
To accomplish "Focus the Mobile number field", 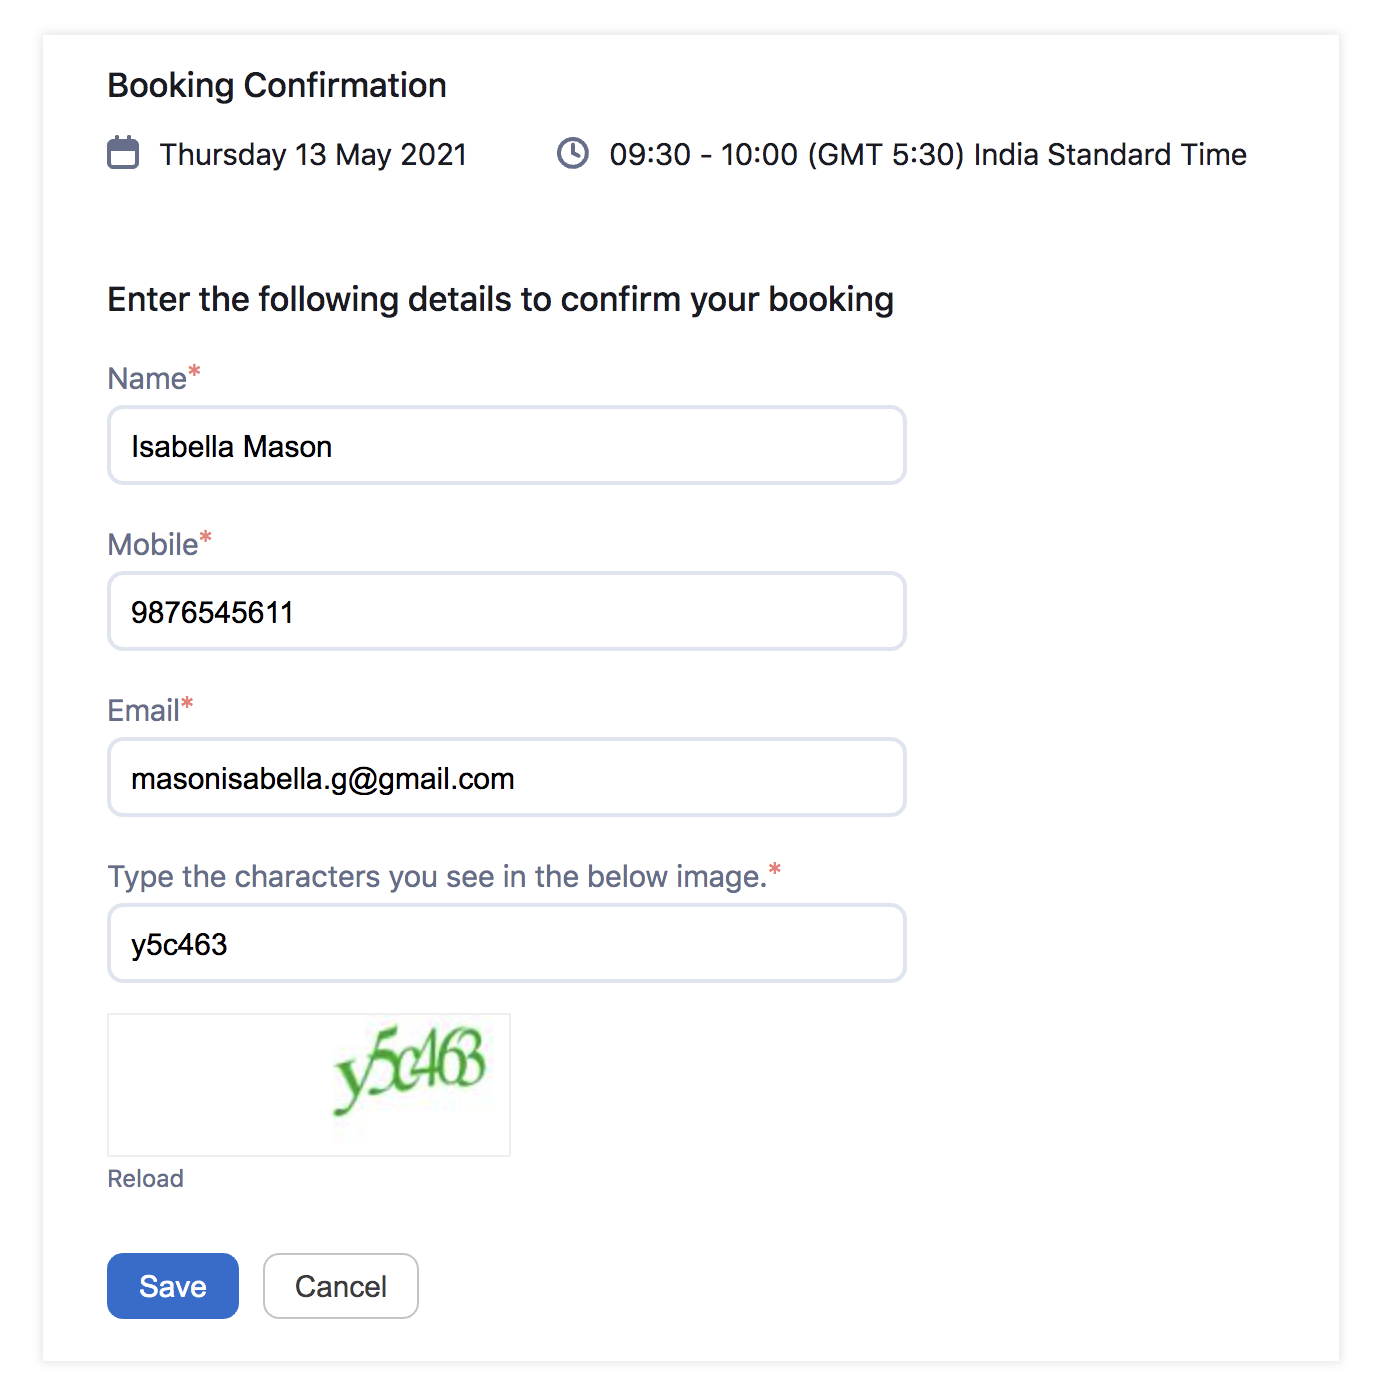I will click(507, 611).
